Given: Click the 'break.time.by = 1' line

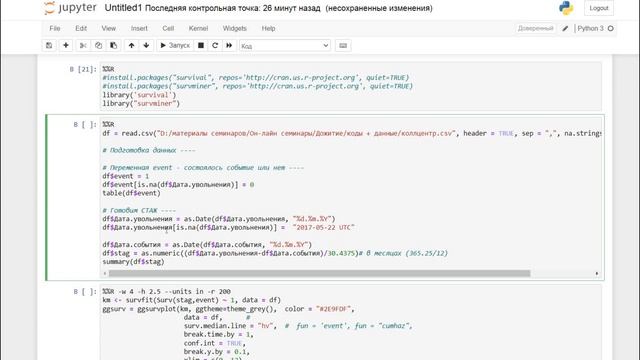Looking at the screenshot, I should [219, 334].
